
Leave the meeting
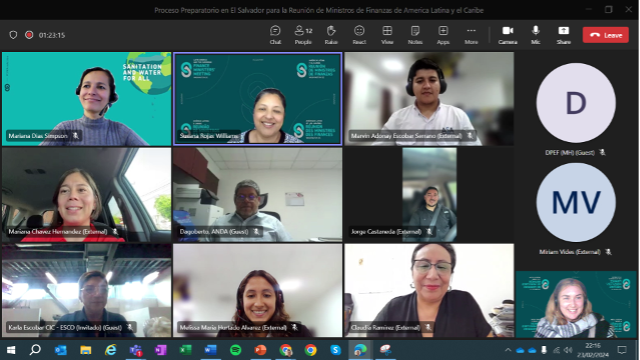click(x=606, y=35)
